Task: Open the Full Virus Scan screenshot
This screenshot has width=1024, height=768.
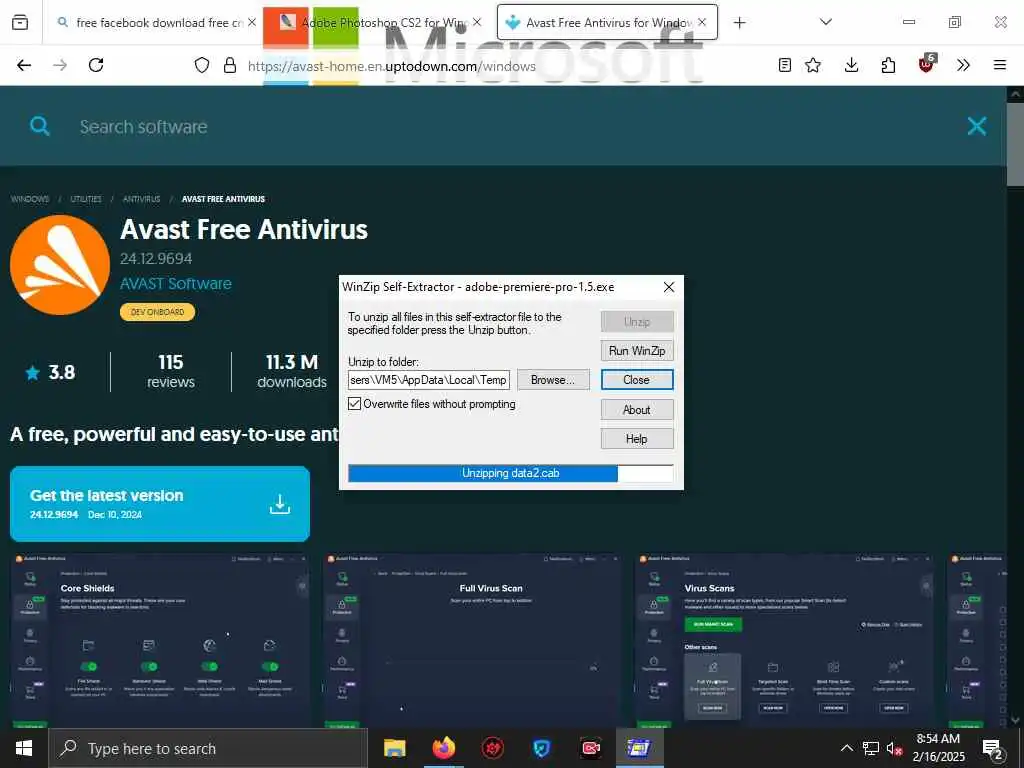Action: [x=472, y=640]
